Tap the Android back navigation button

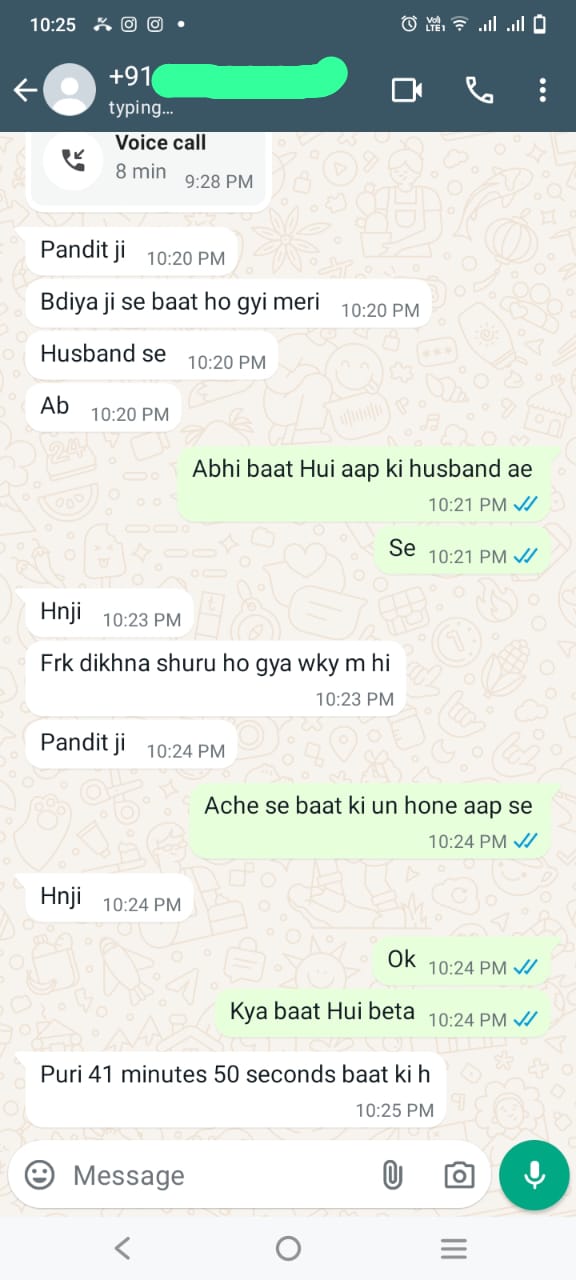tap(122, 1247)
